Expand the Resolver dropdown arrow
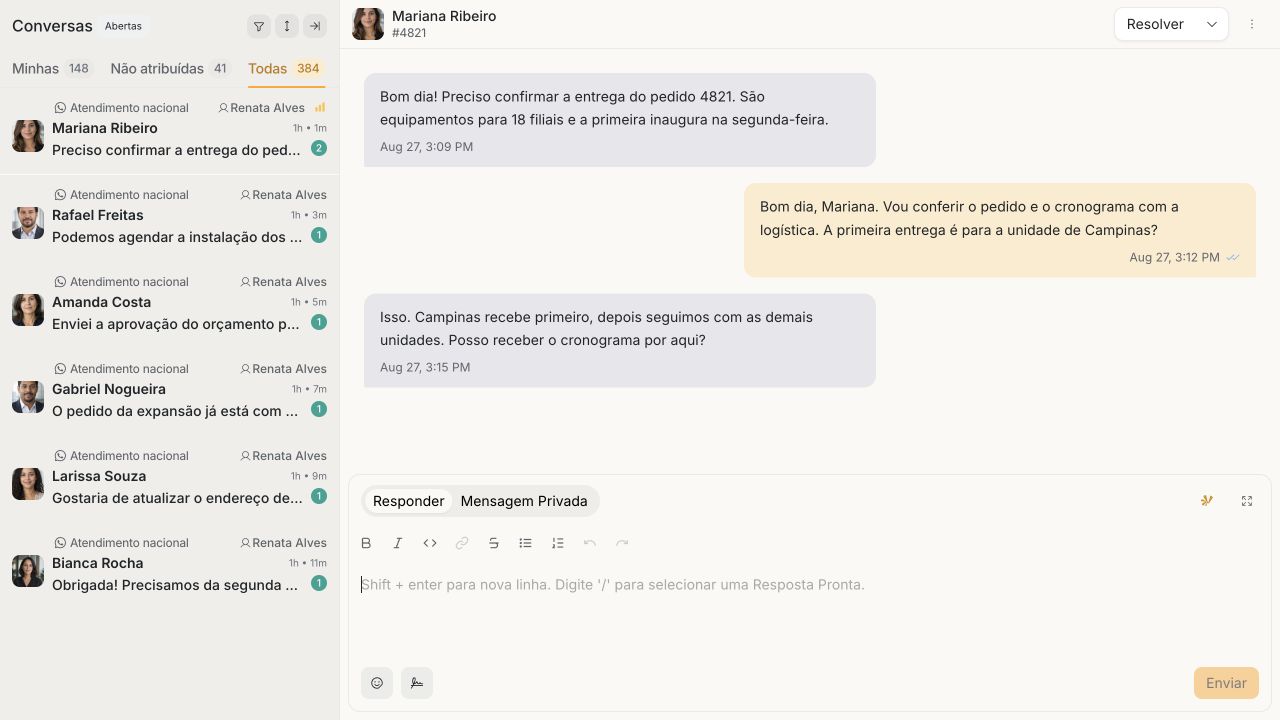 click(1212, 24)
